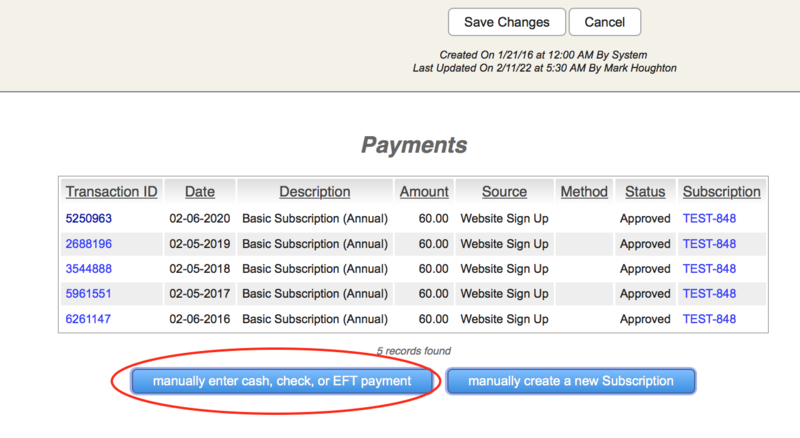Open transaction ID 6261147
The height and width of the screenshot is (438, 800).
coord(89,319)
